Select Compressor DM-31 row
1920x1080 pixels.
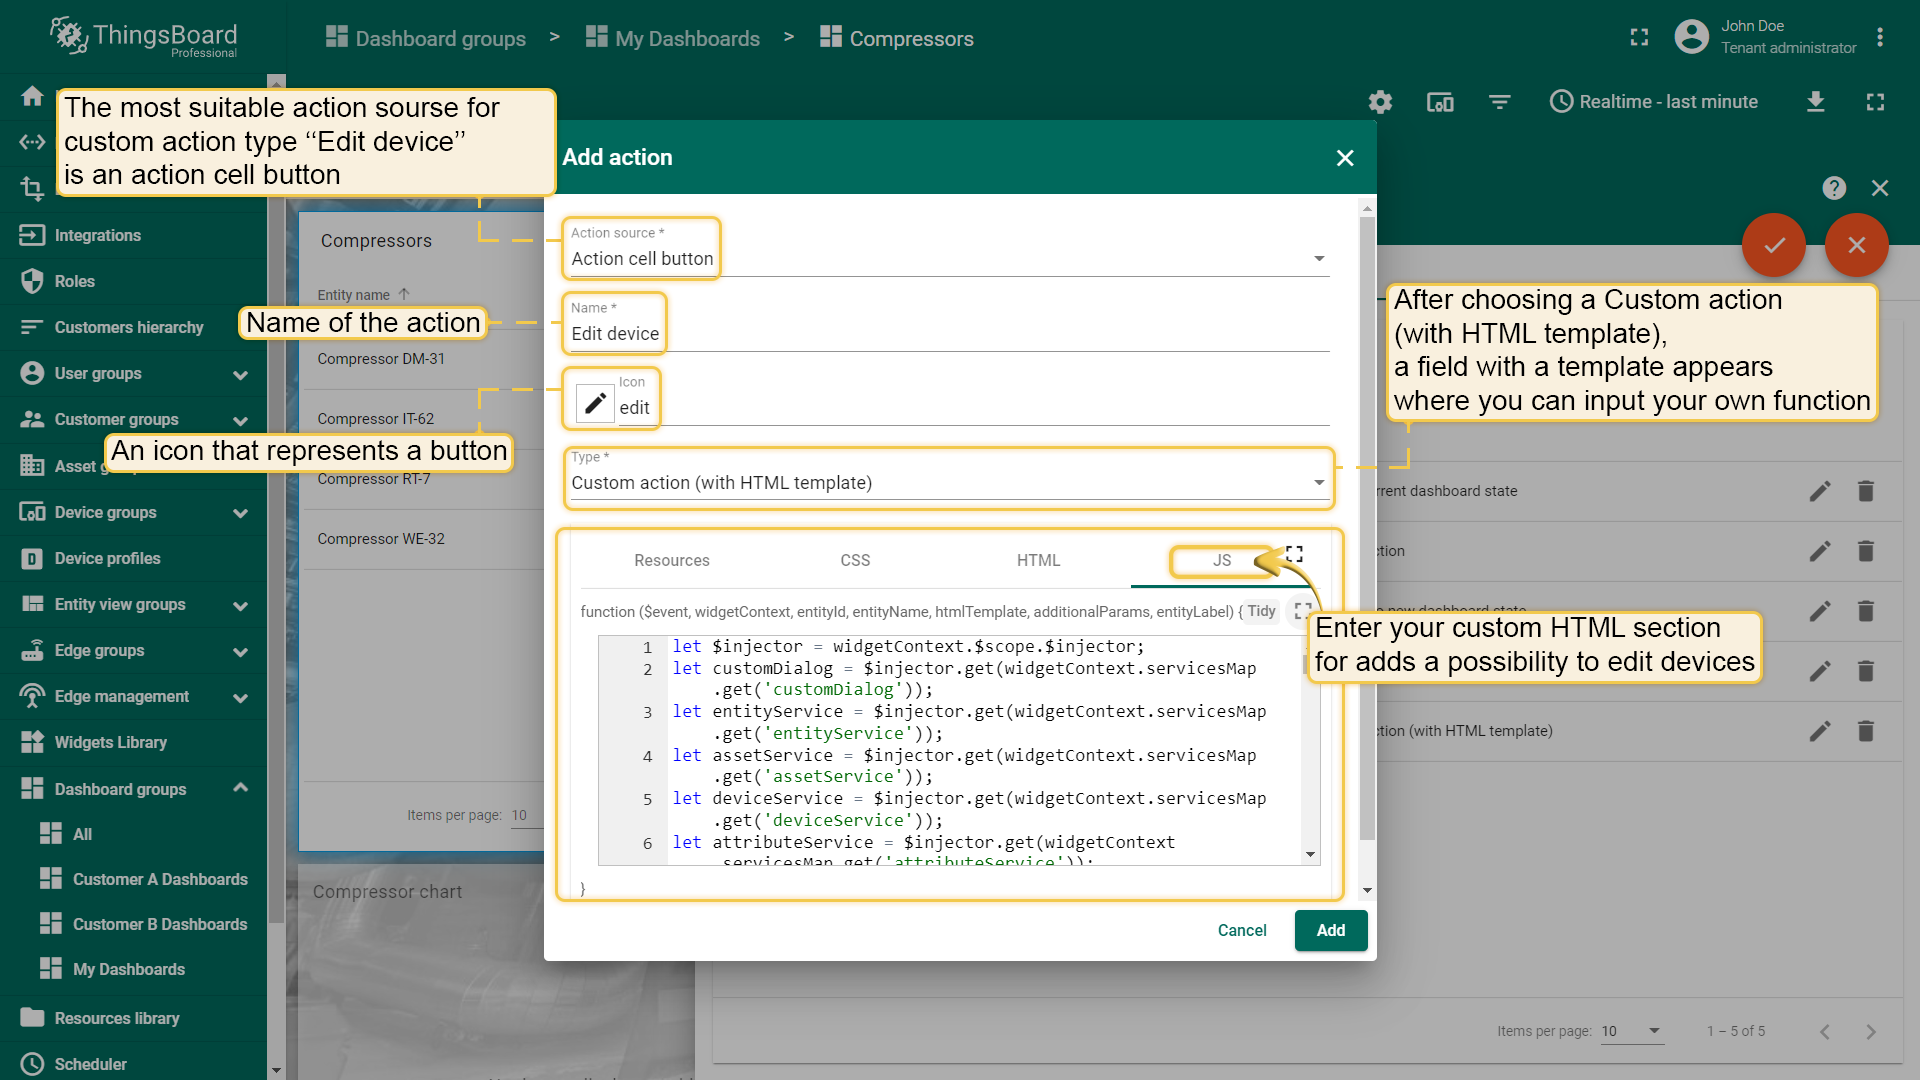point(422,359)
